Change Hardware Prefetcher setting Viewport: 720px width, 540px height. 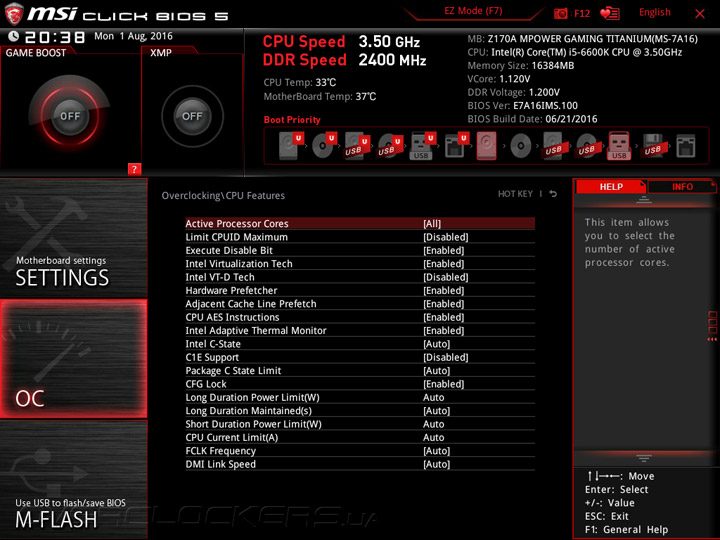click(360, 290)
